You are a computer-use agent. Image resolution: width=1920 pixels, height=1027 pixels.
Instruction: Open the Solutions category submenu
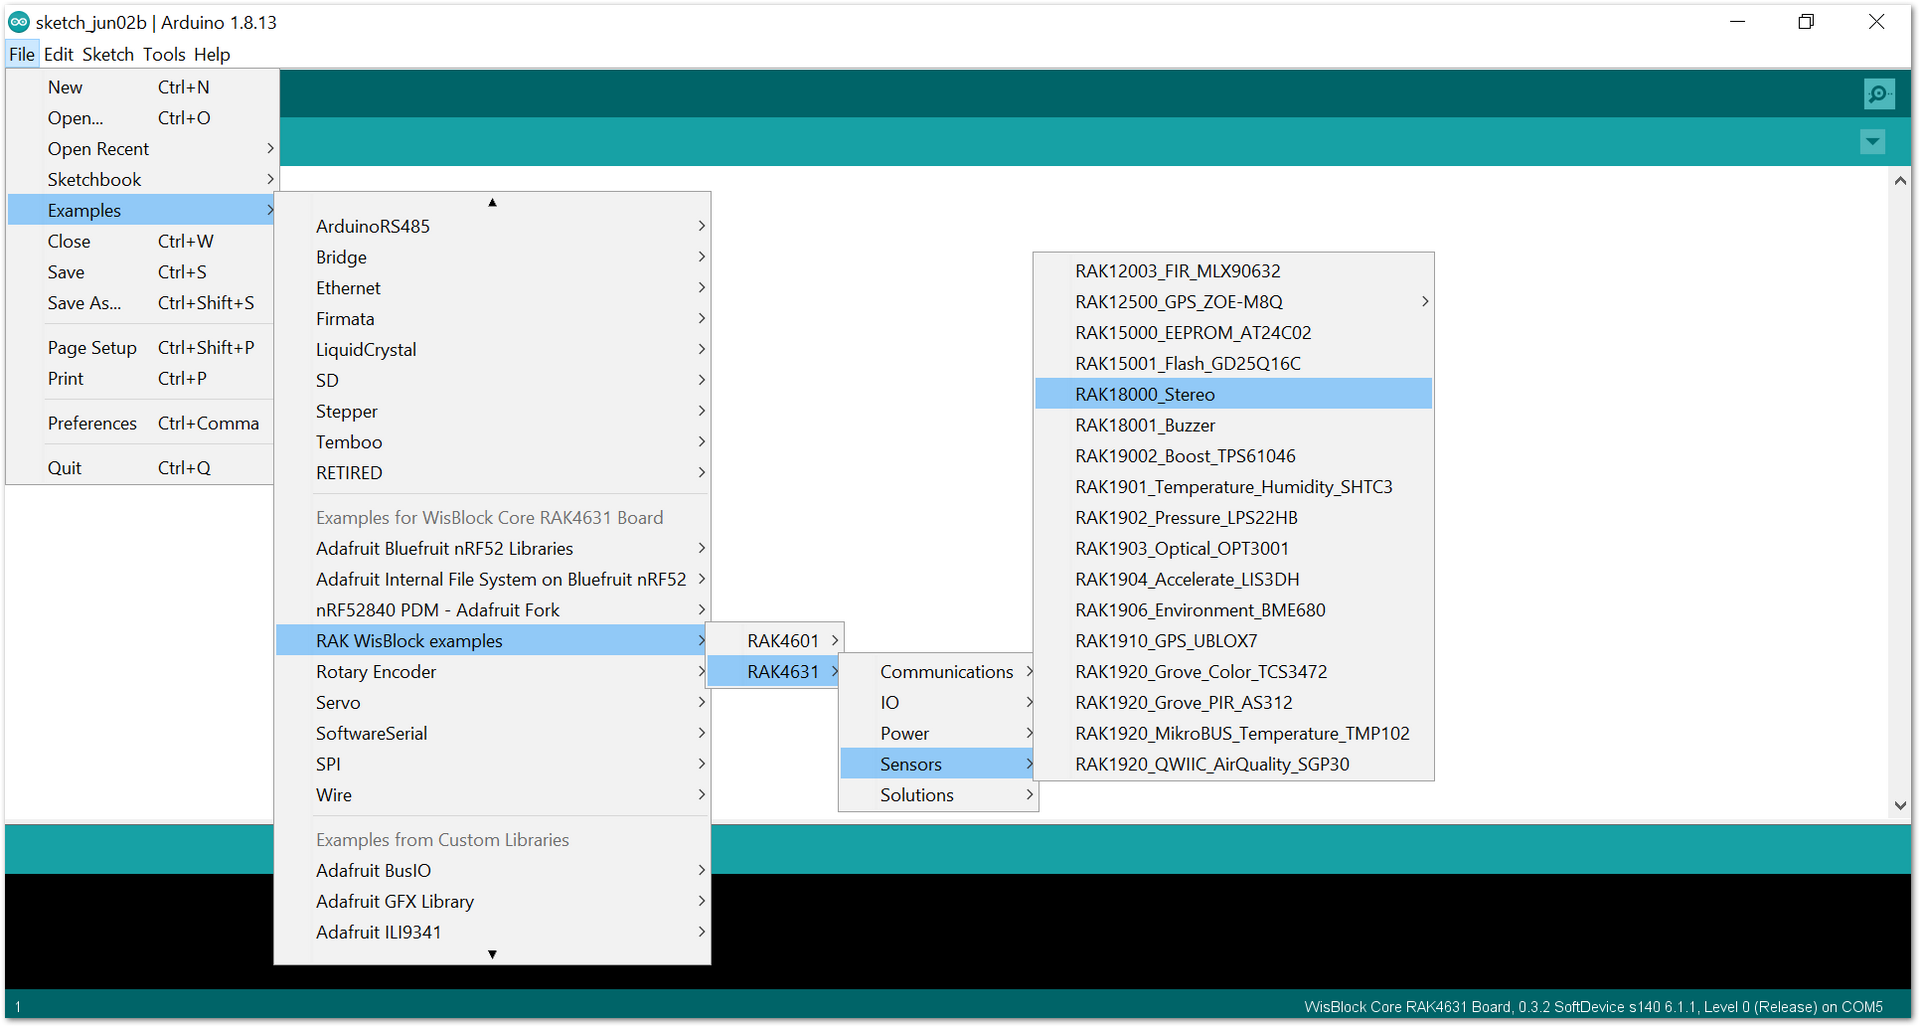pyautogui.click(x=938, y=795)
